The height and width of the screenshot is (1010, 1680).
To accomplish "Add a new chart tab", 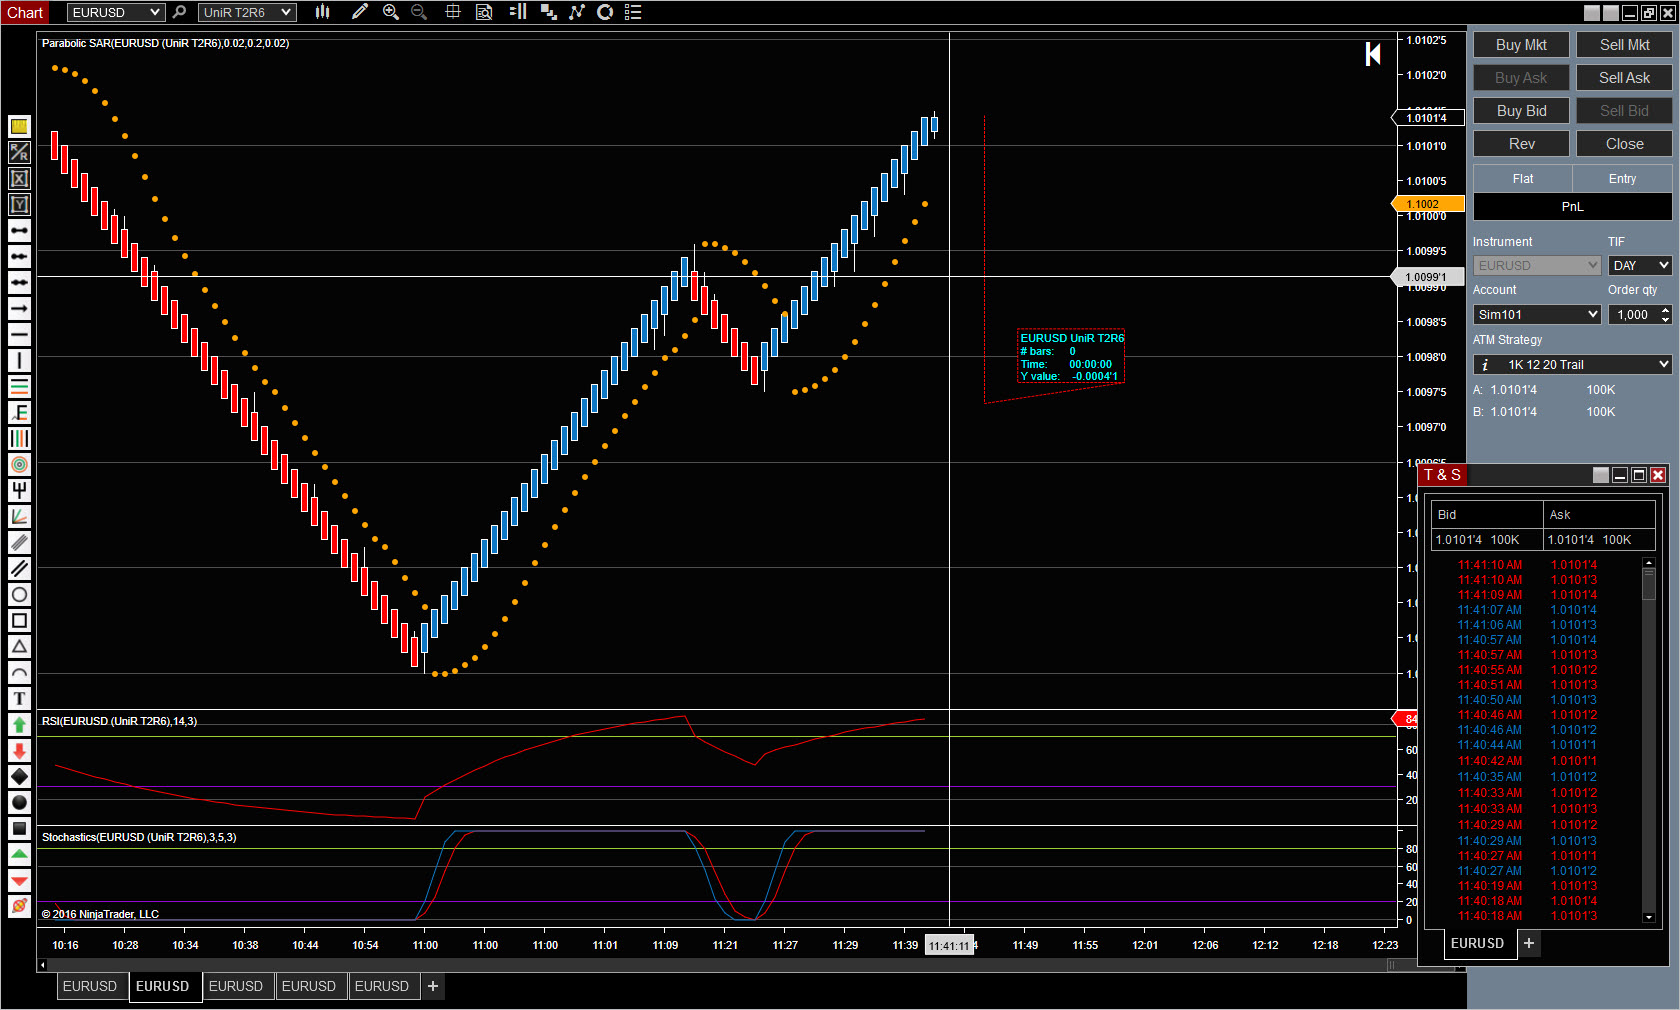I will tap(433, 986).
